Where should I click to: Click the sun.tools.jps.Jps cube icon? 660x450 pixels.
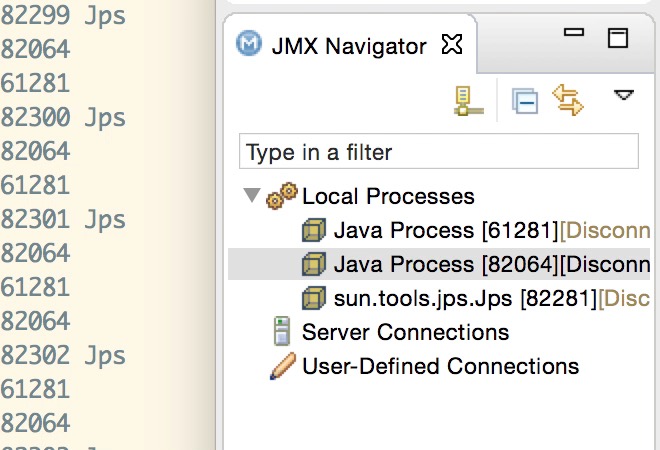tap(314, 298)
